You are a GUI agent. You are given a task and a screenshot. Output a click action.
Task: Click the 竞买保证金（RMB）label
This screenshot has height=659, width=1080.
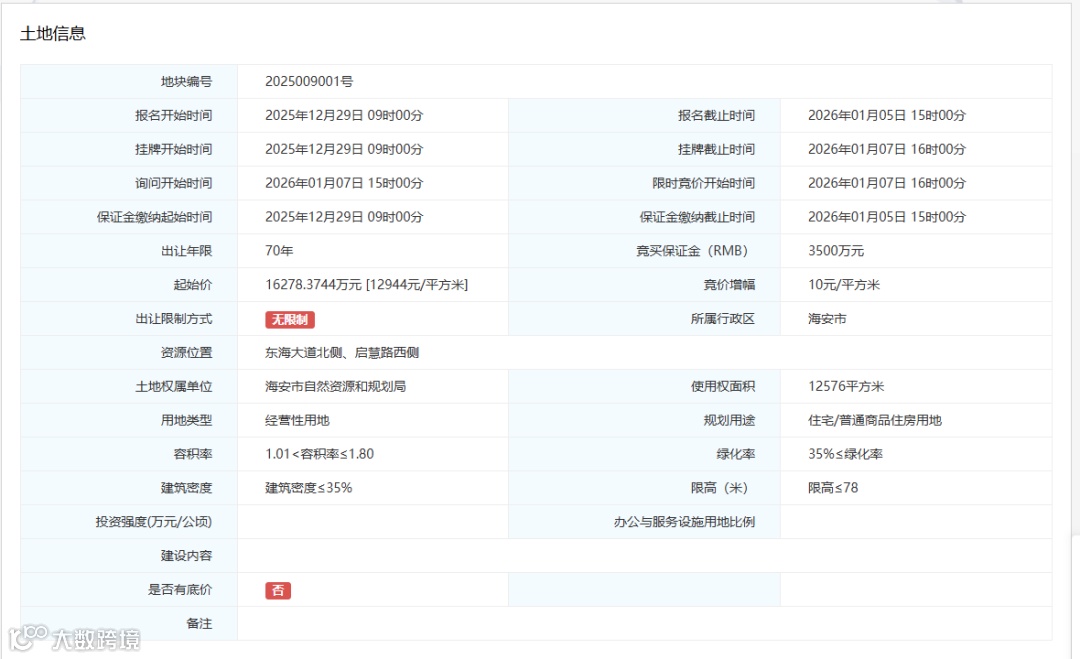(695, 251)
